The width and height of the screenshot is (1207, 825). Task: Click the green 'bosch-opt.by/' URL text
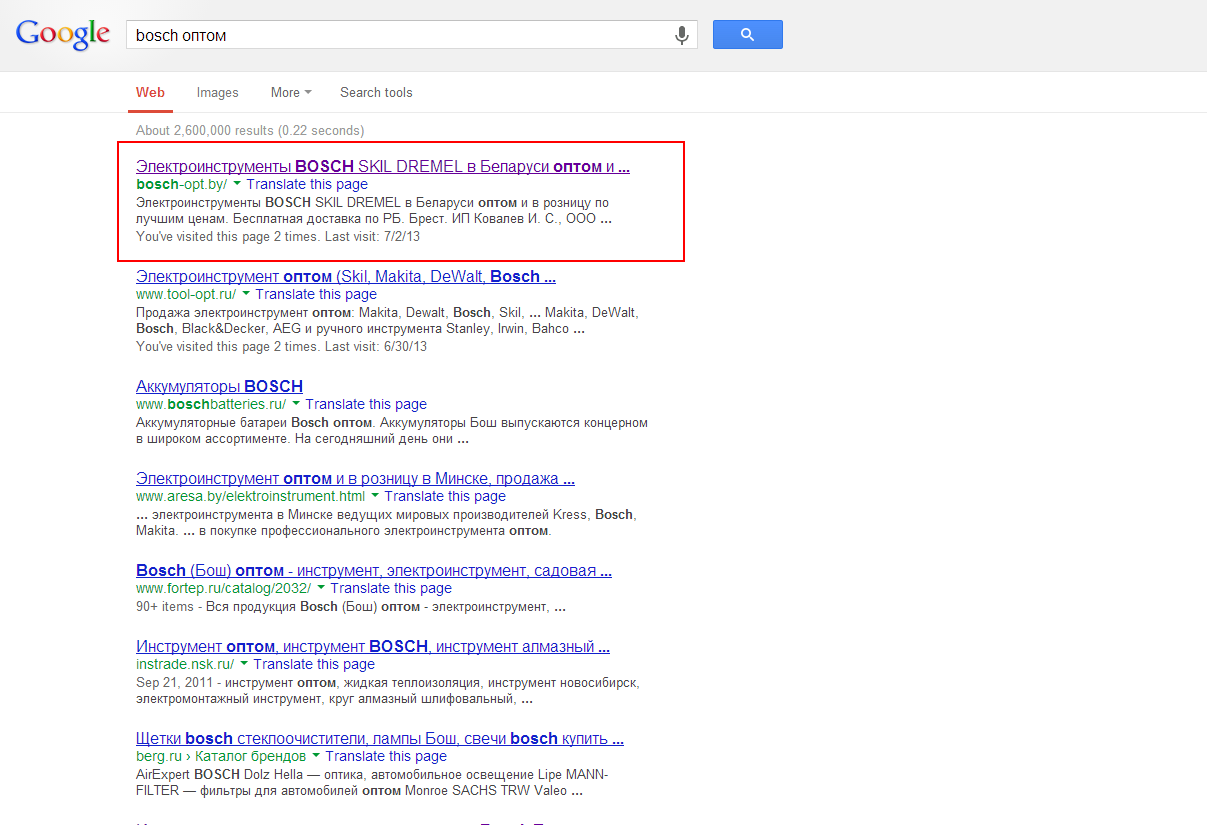click(182, 184)
